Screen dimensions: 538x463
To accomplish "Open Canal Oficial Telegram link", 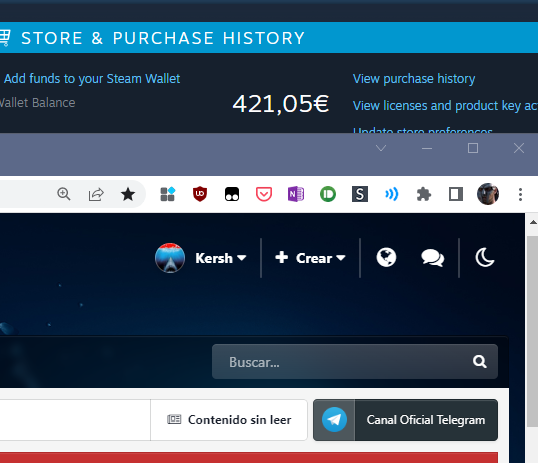I will click(425, 420).
